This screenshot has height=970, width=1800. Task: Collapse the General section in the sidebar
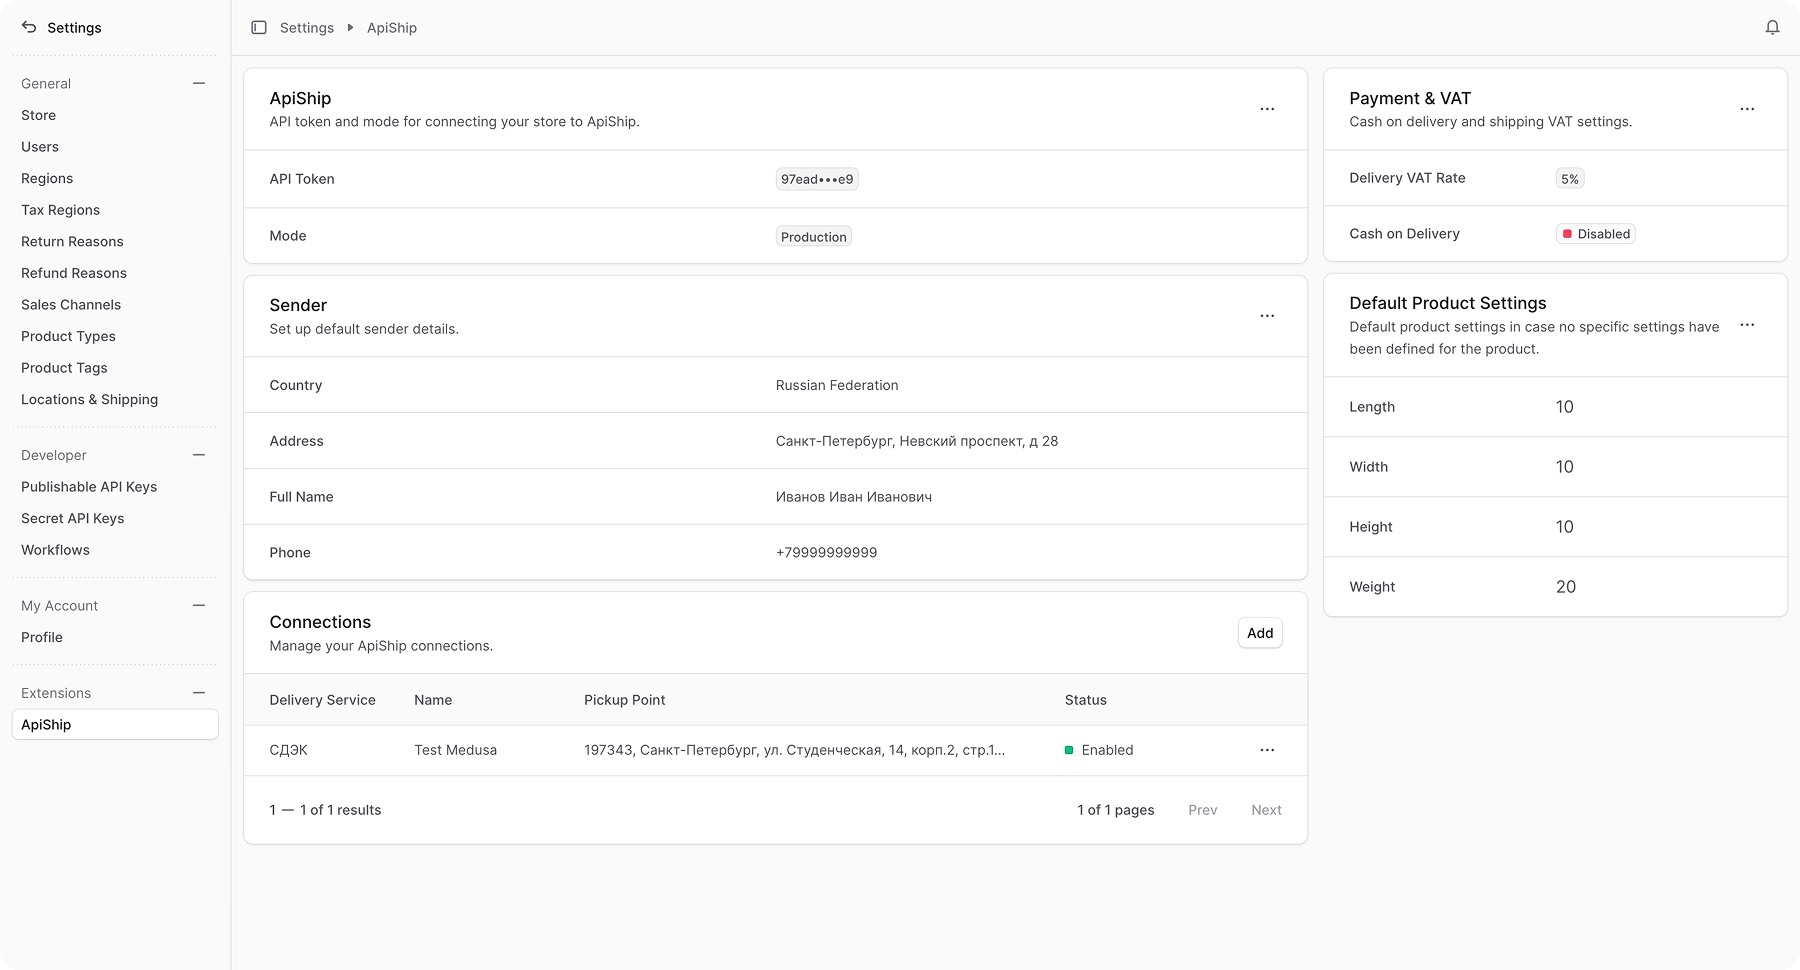click(x=199, y=83)
